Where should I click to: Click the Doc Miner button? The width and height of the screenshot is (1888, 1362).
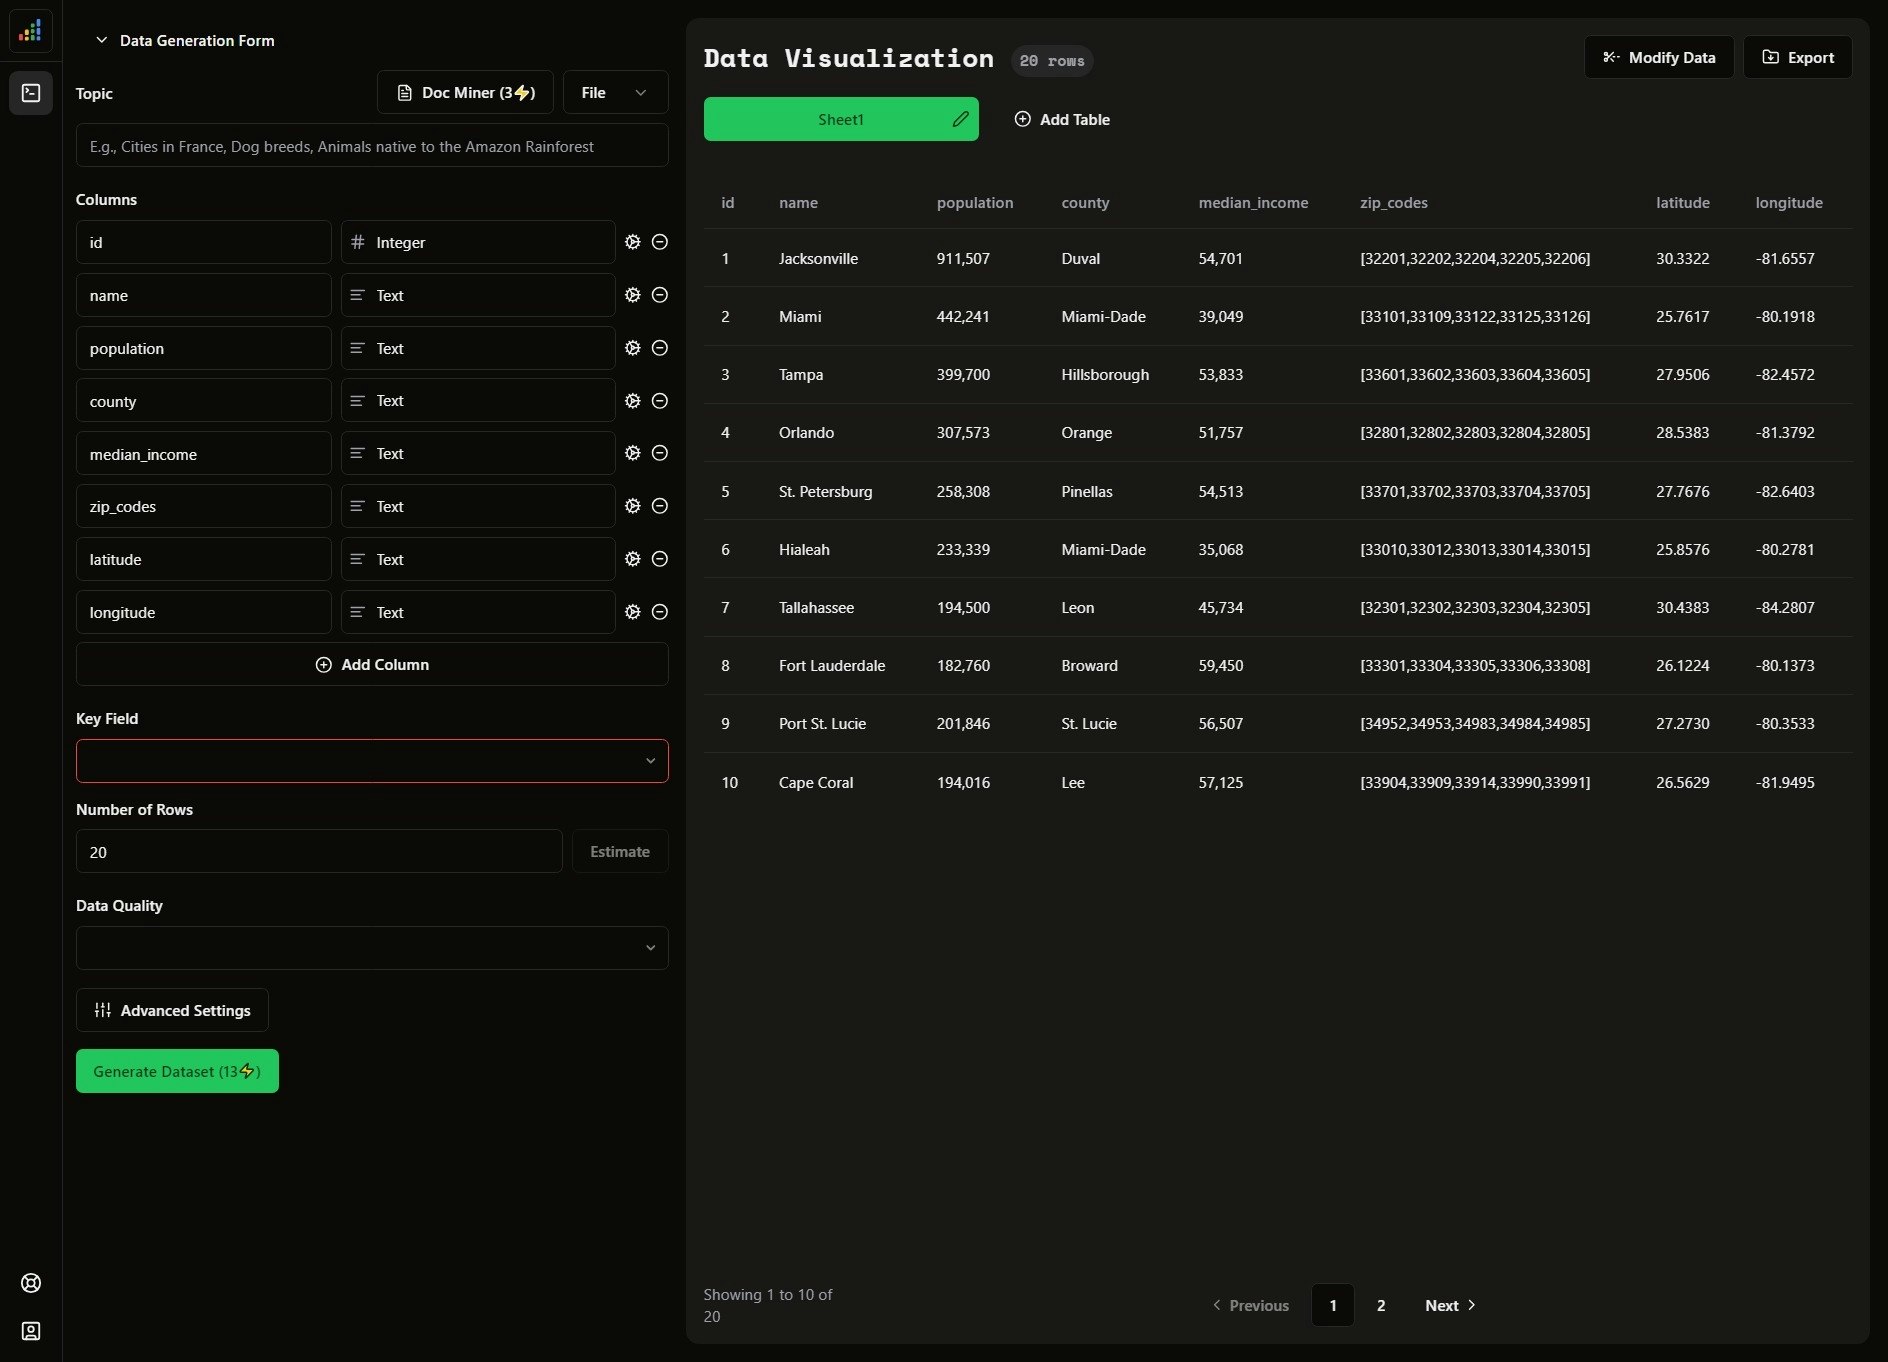coord(465,93)
